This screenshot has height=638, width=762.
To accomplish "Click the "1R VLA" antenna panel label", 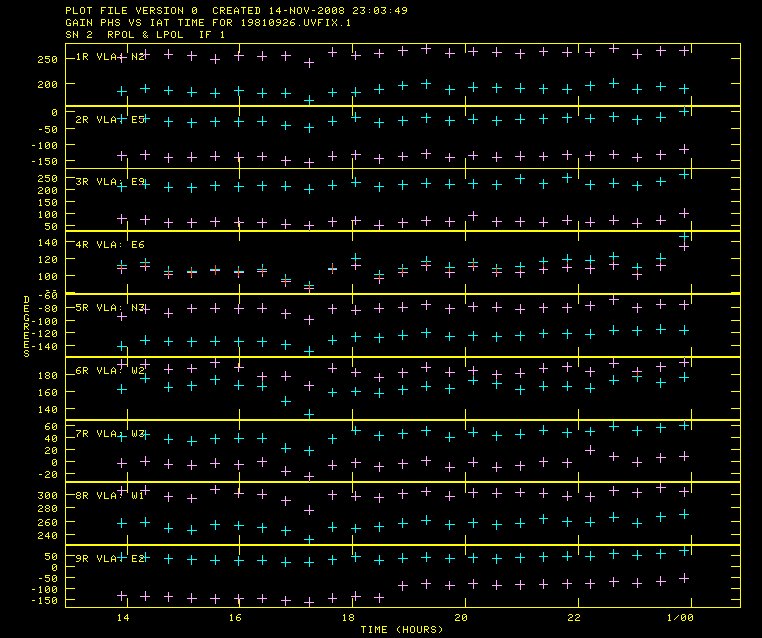I will [112, 57].
